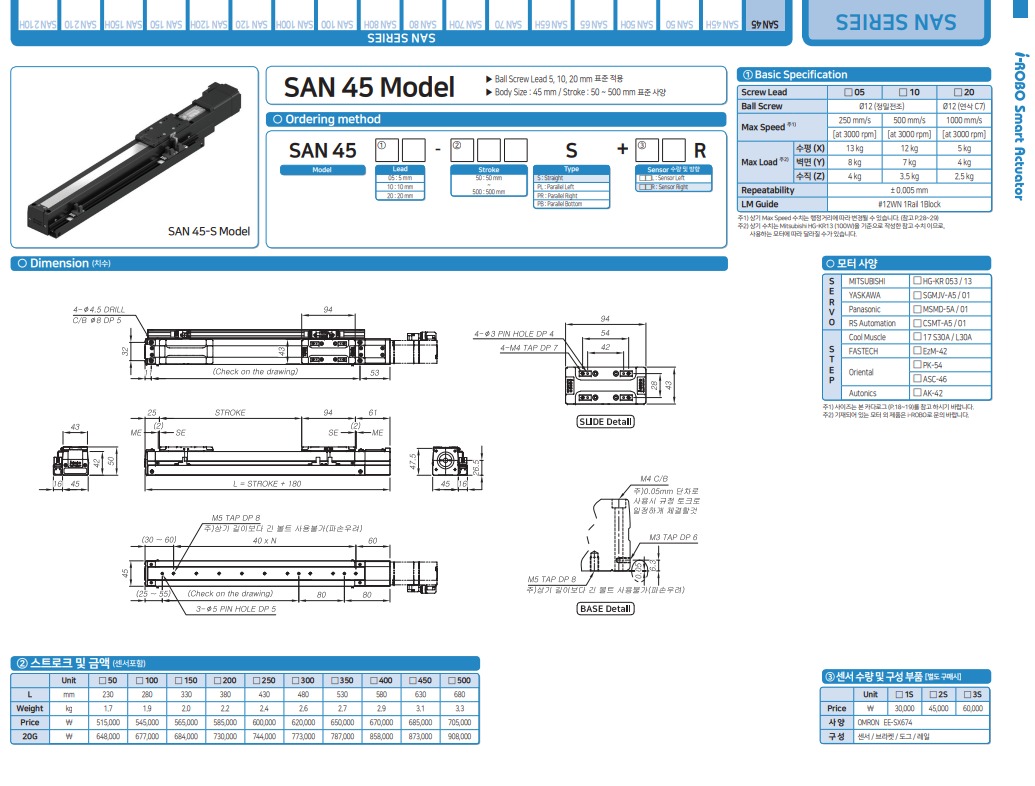Click the Dimension section header bar
1035x786 pixels.
(368, 264)
